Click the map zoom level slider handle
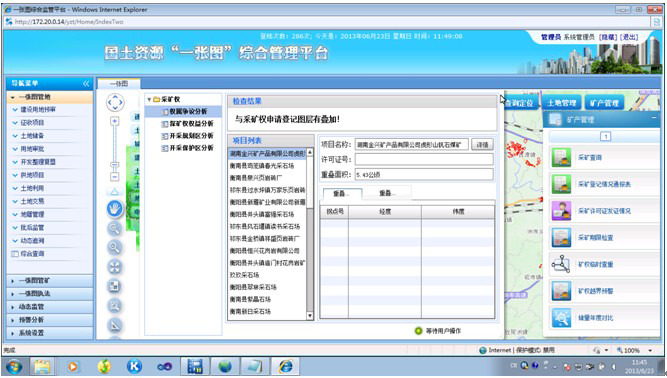 (114, 165)
